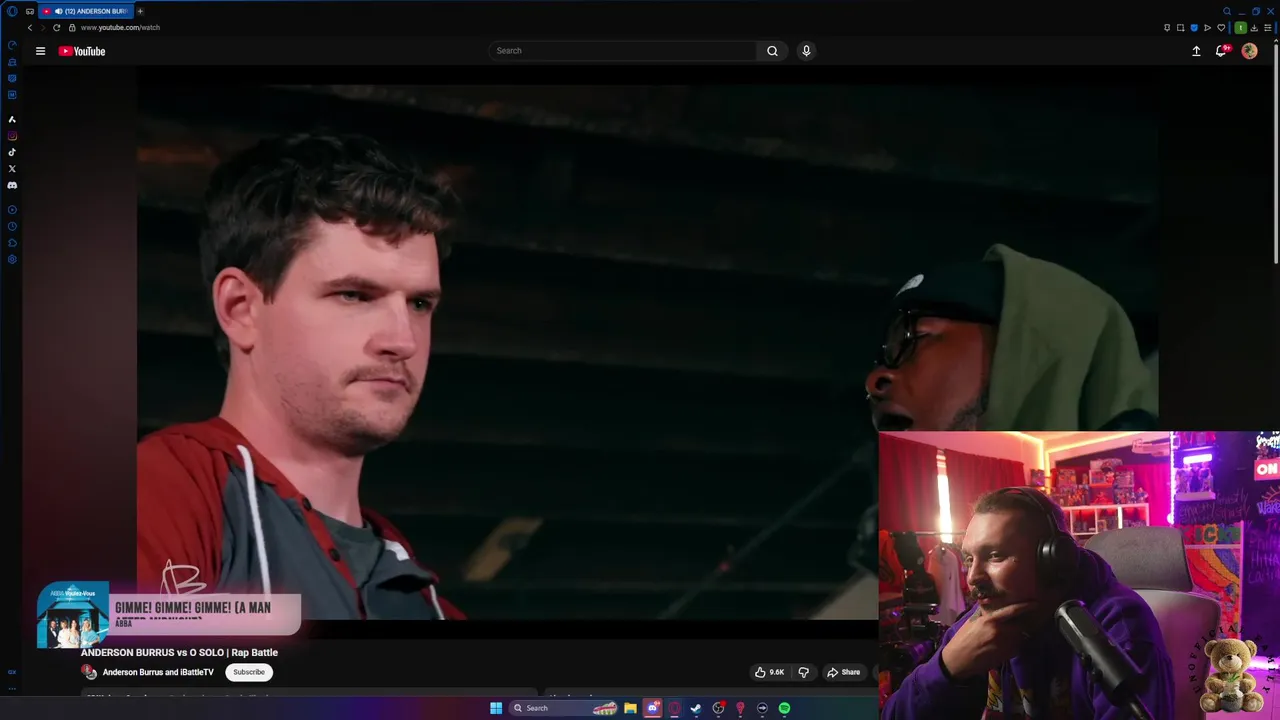Open the YouTube guide hamburger menu
The height and width of the screenshot is (720, 1280).
click(40, 51)
